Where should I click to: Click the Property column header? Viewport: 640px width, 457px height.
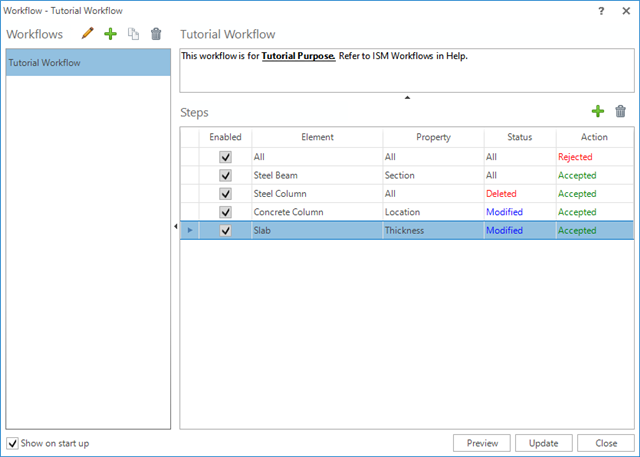point(433,137)
